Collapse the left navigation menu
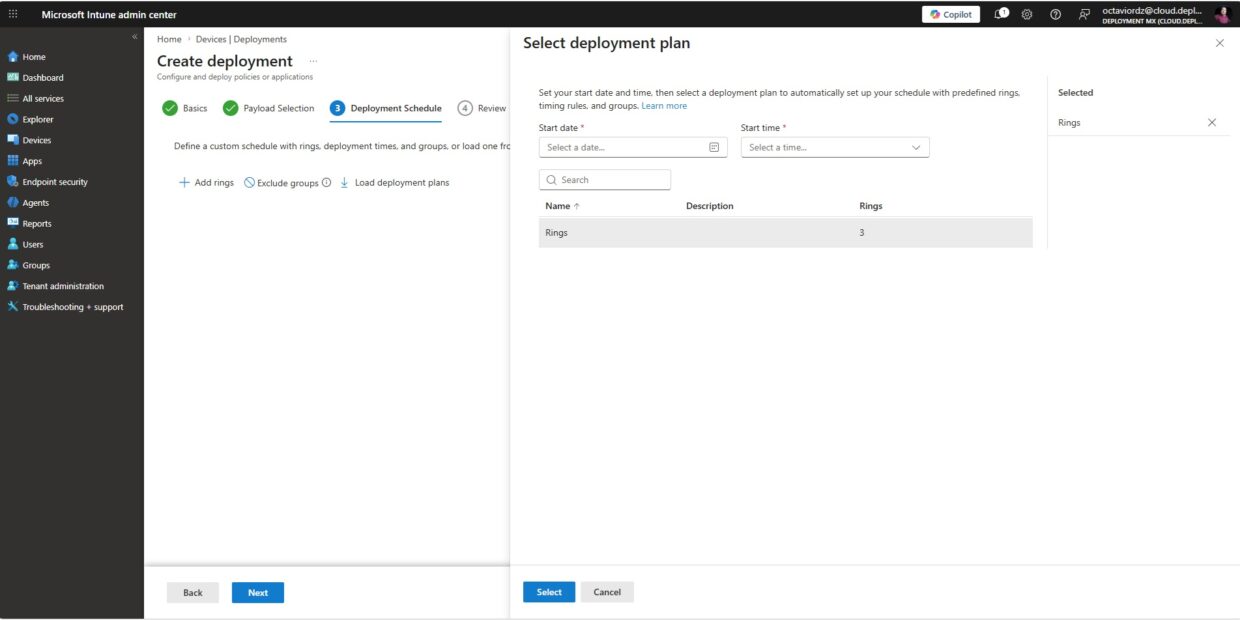This screenshot has width=1240, height=620. coord(135,37)
